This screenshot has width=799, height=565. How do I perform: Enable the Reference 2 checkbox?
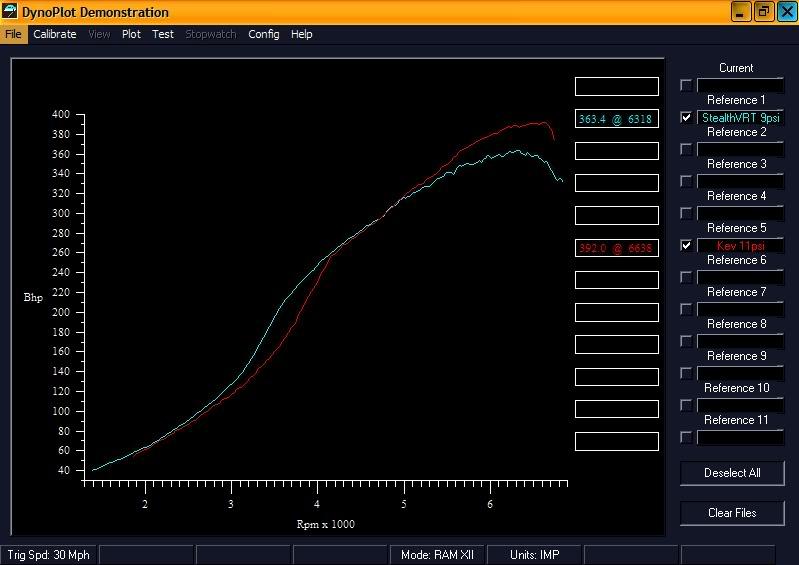click(x=686, y=149)
